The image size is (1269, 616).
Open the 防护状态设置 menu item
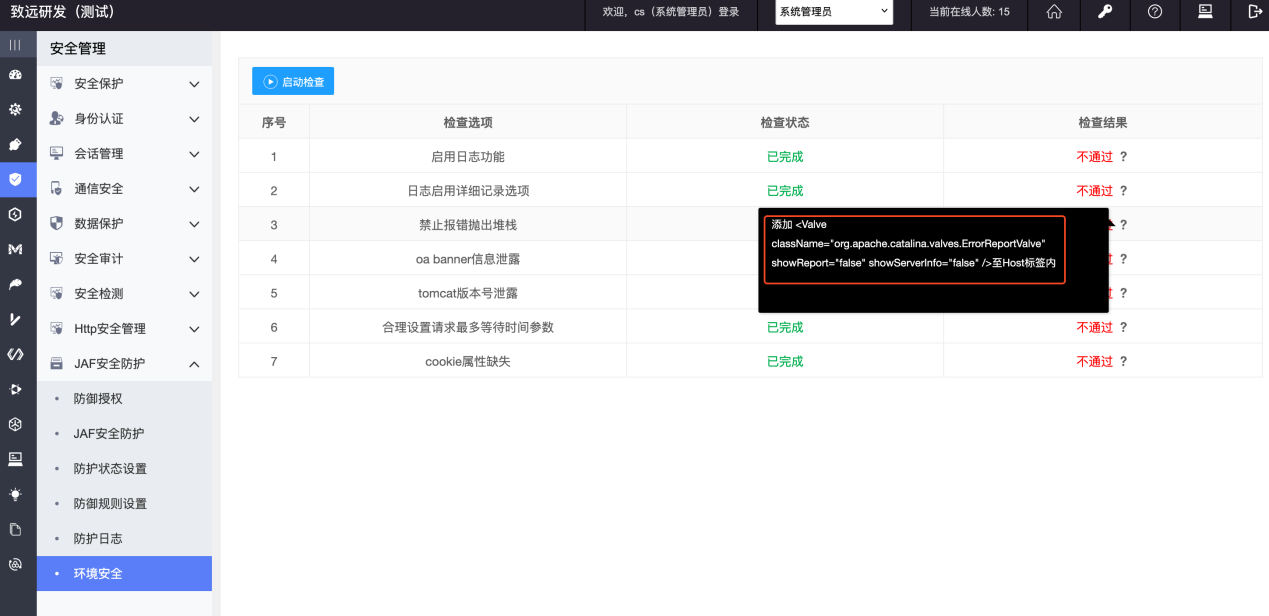pos(110,469)
